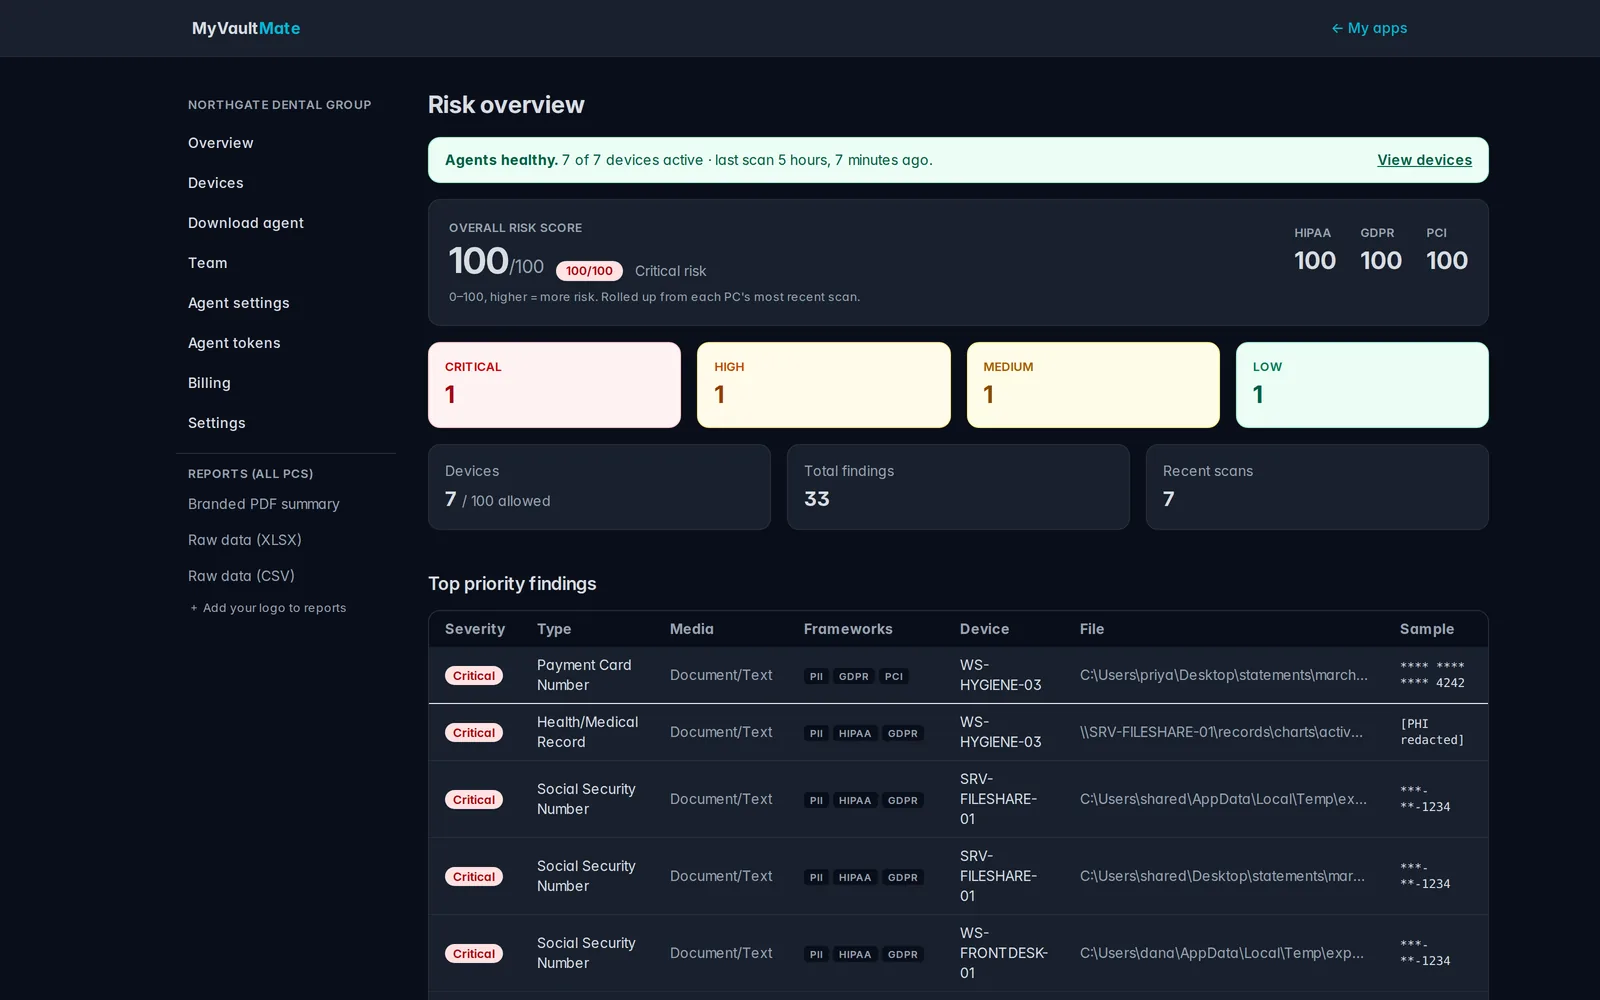Select the MEDIUM findings card

click(1093, 385)
